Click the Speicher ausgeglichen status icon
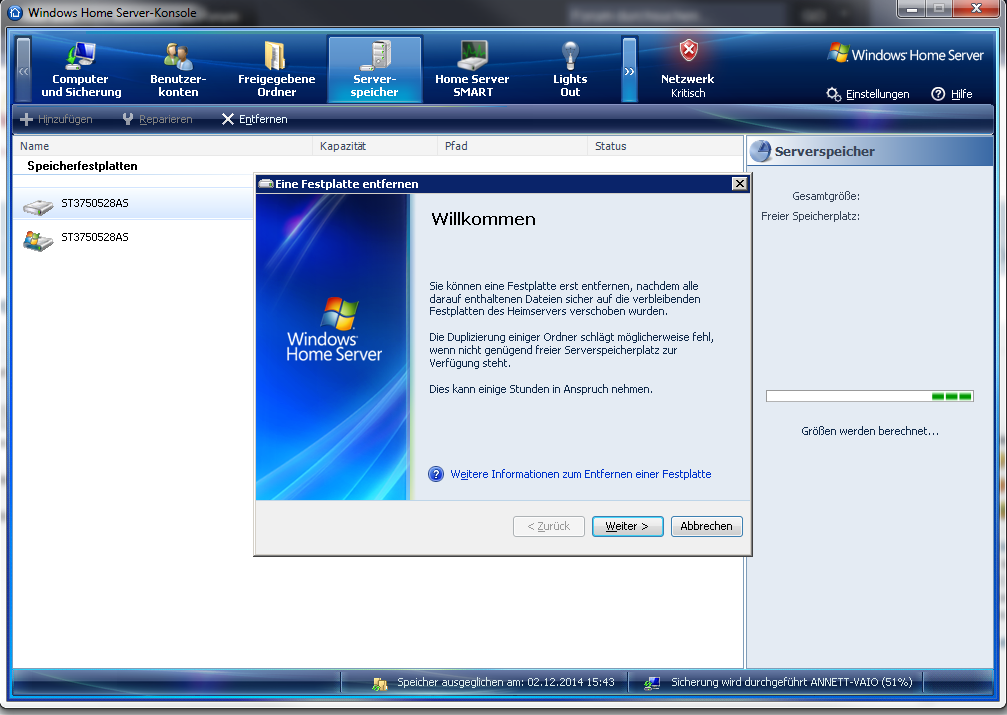This screenshot has width=1007, height=715. pos(380,684)
